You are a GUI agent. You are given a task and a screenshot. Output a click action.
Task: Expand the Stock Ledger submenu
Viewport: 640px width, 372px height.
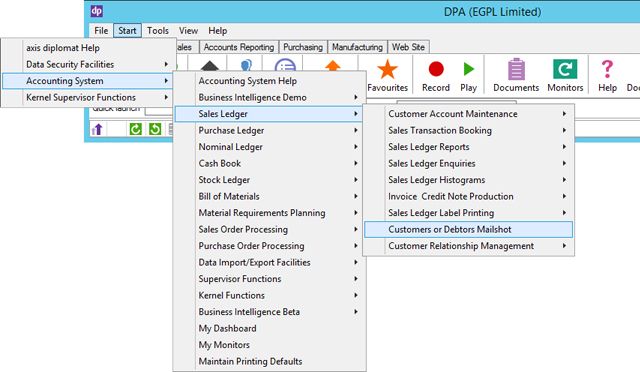269,180
